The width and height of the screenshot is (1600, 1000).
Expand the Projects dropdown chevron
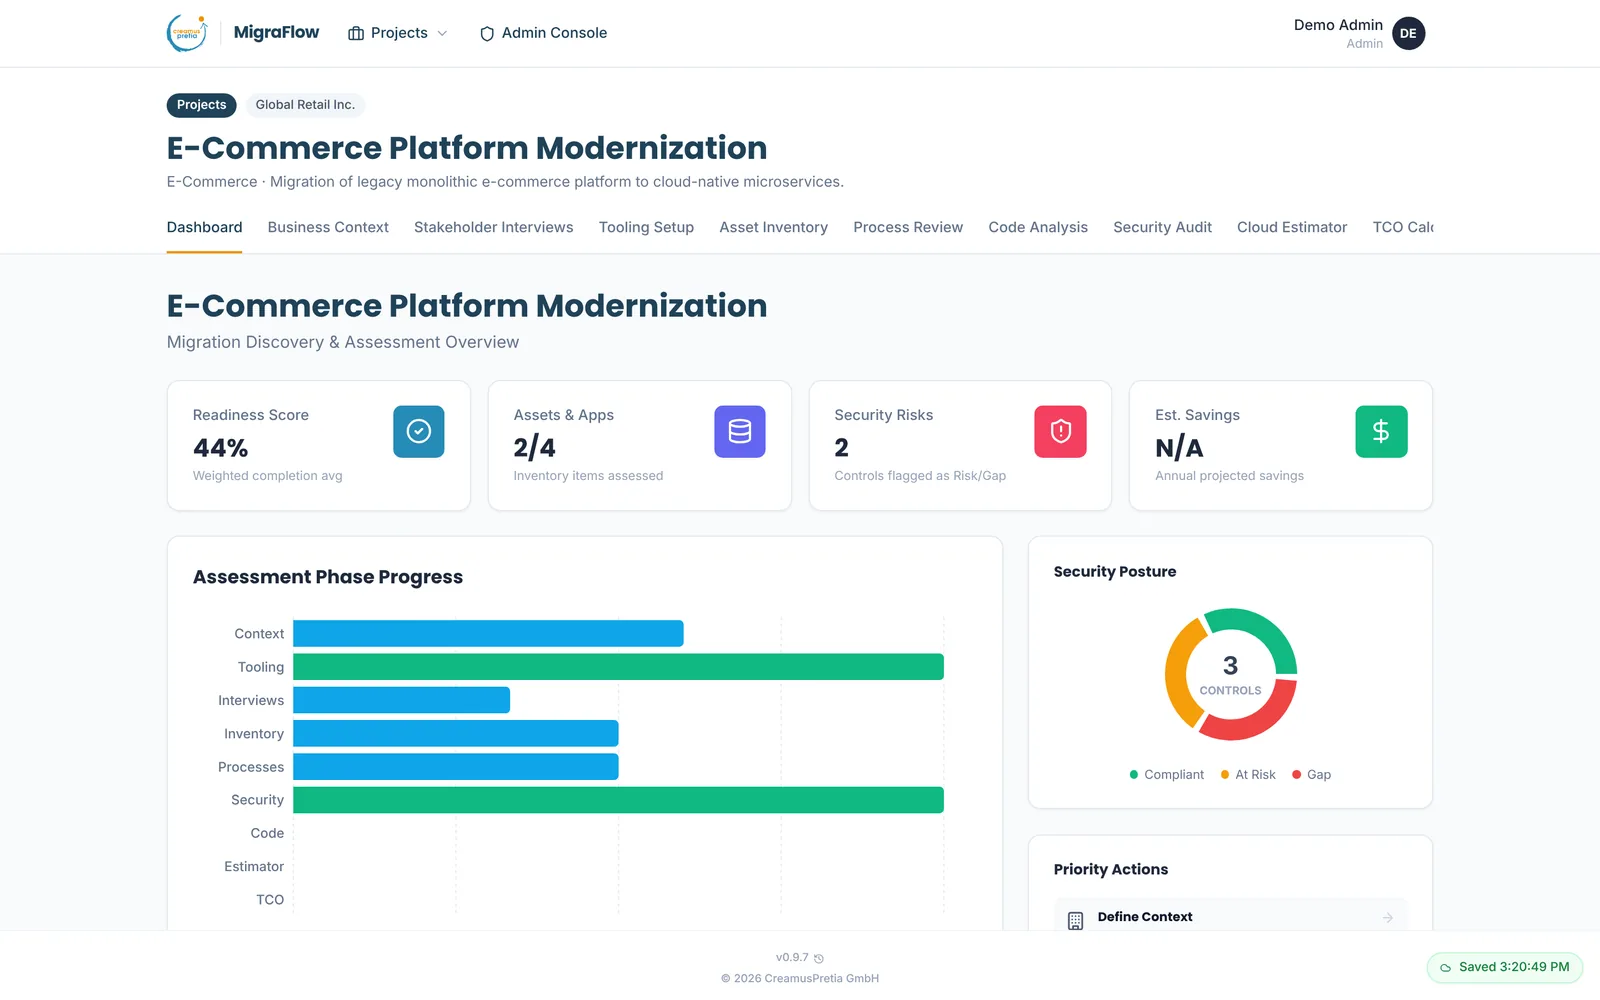[442, 33]
